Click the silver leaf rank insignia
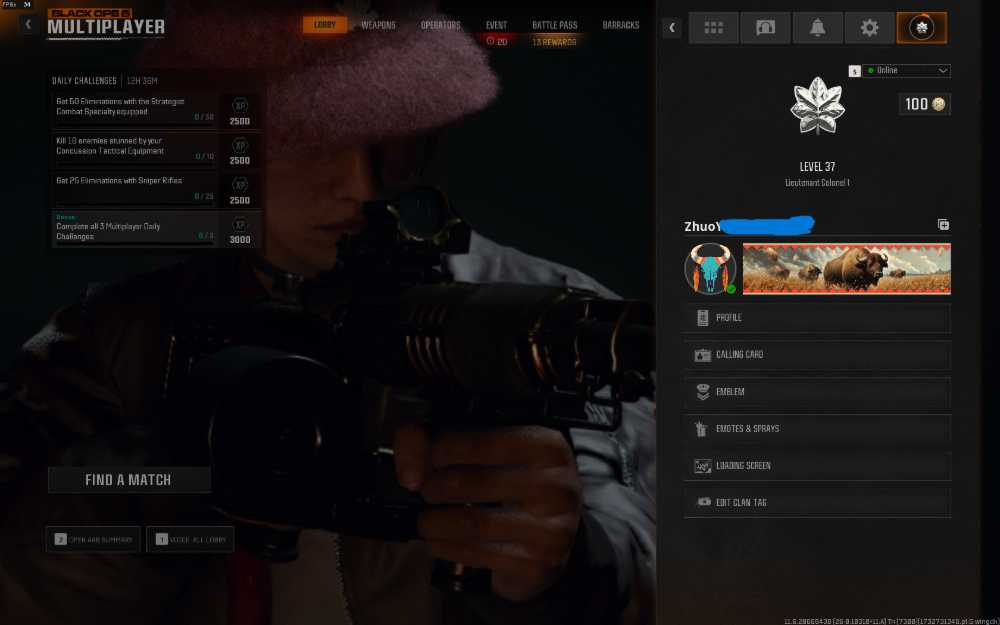The width and height of the screenshot is (1000, 625). pos(817,106)
